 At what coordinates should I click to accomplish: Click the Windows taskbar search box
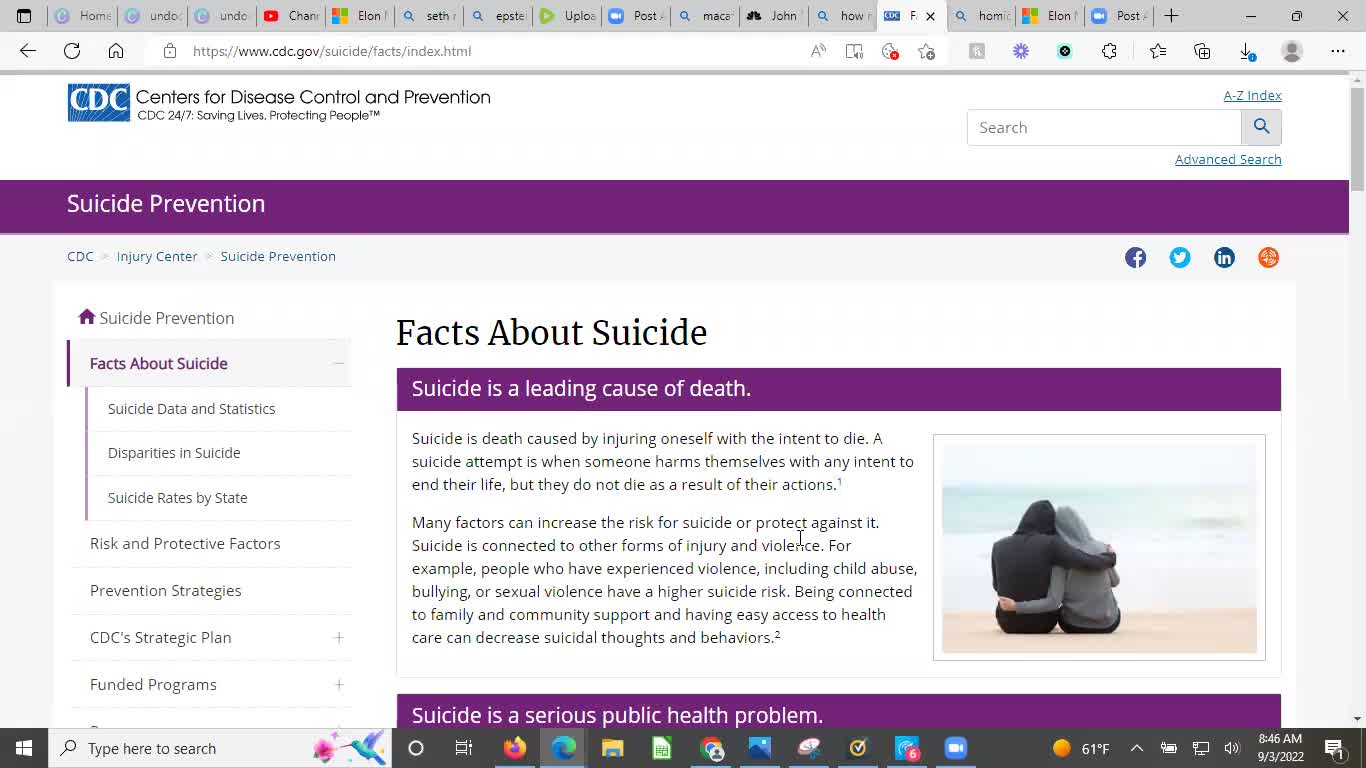pos(218,748)
